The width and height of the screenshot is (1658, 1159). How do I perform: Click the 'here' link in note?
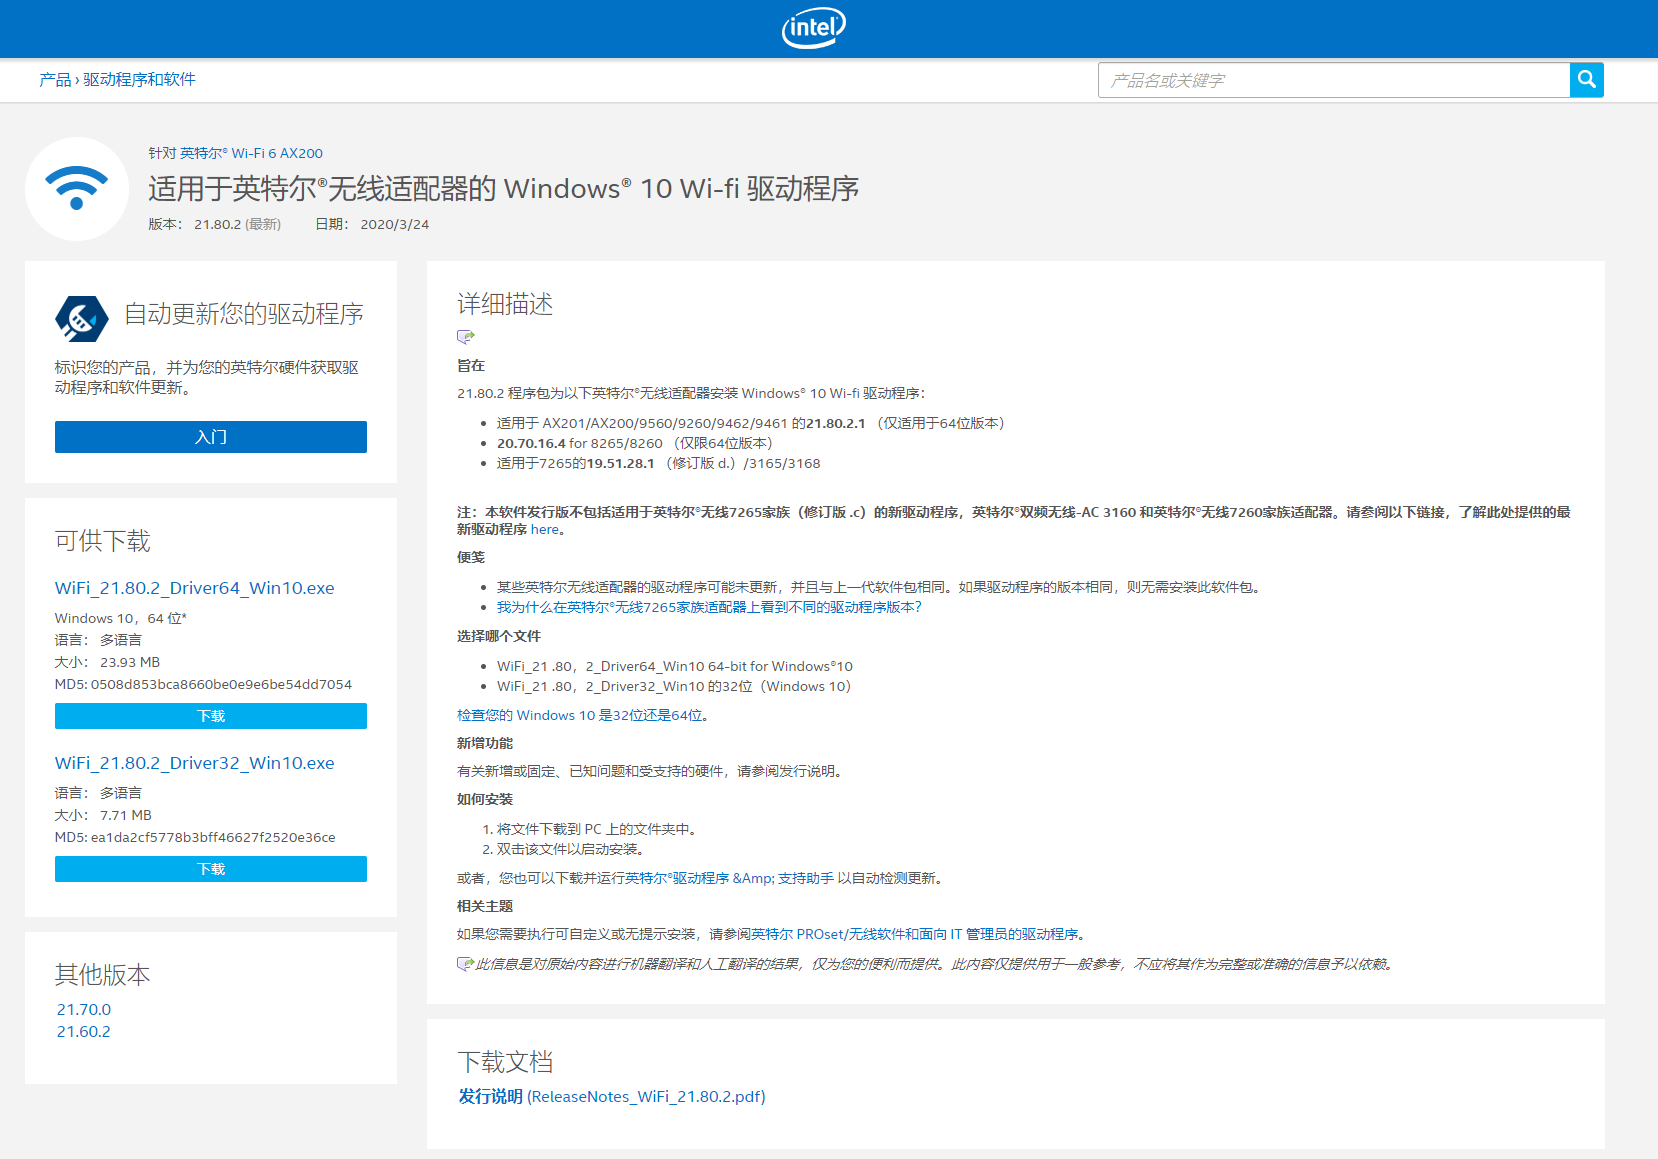545,530
